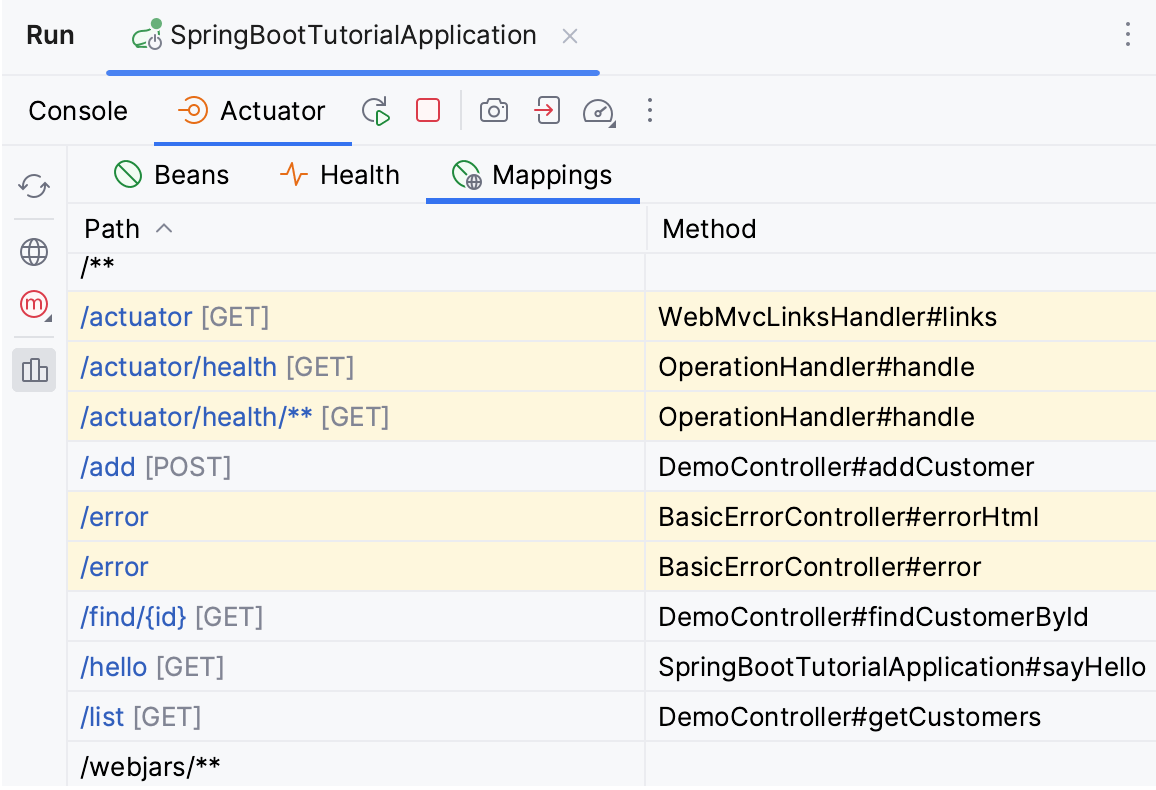
Task: Open the kebab menu next to the speedometer
Action: [x=650, y=111]
